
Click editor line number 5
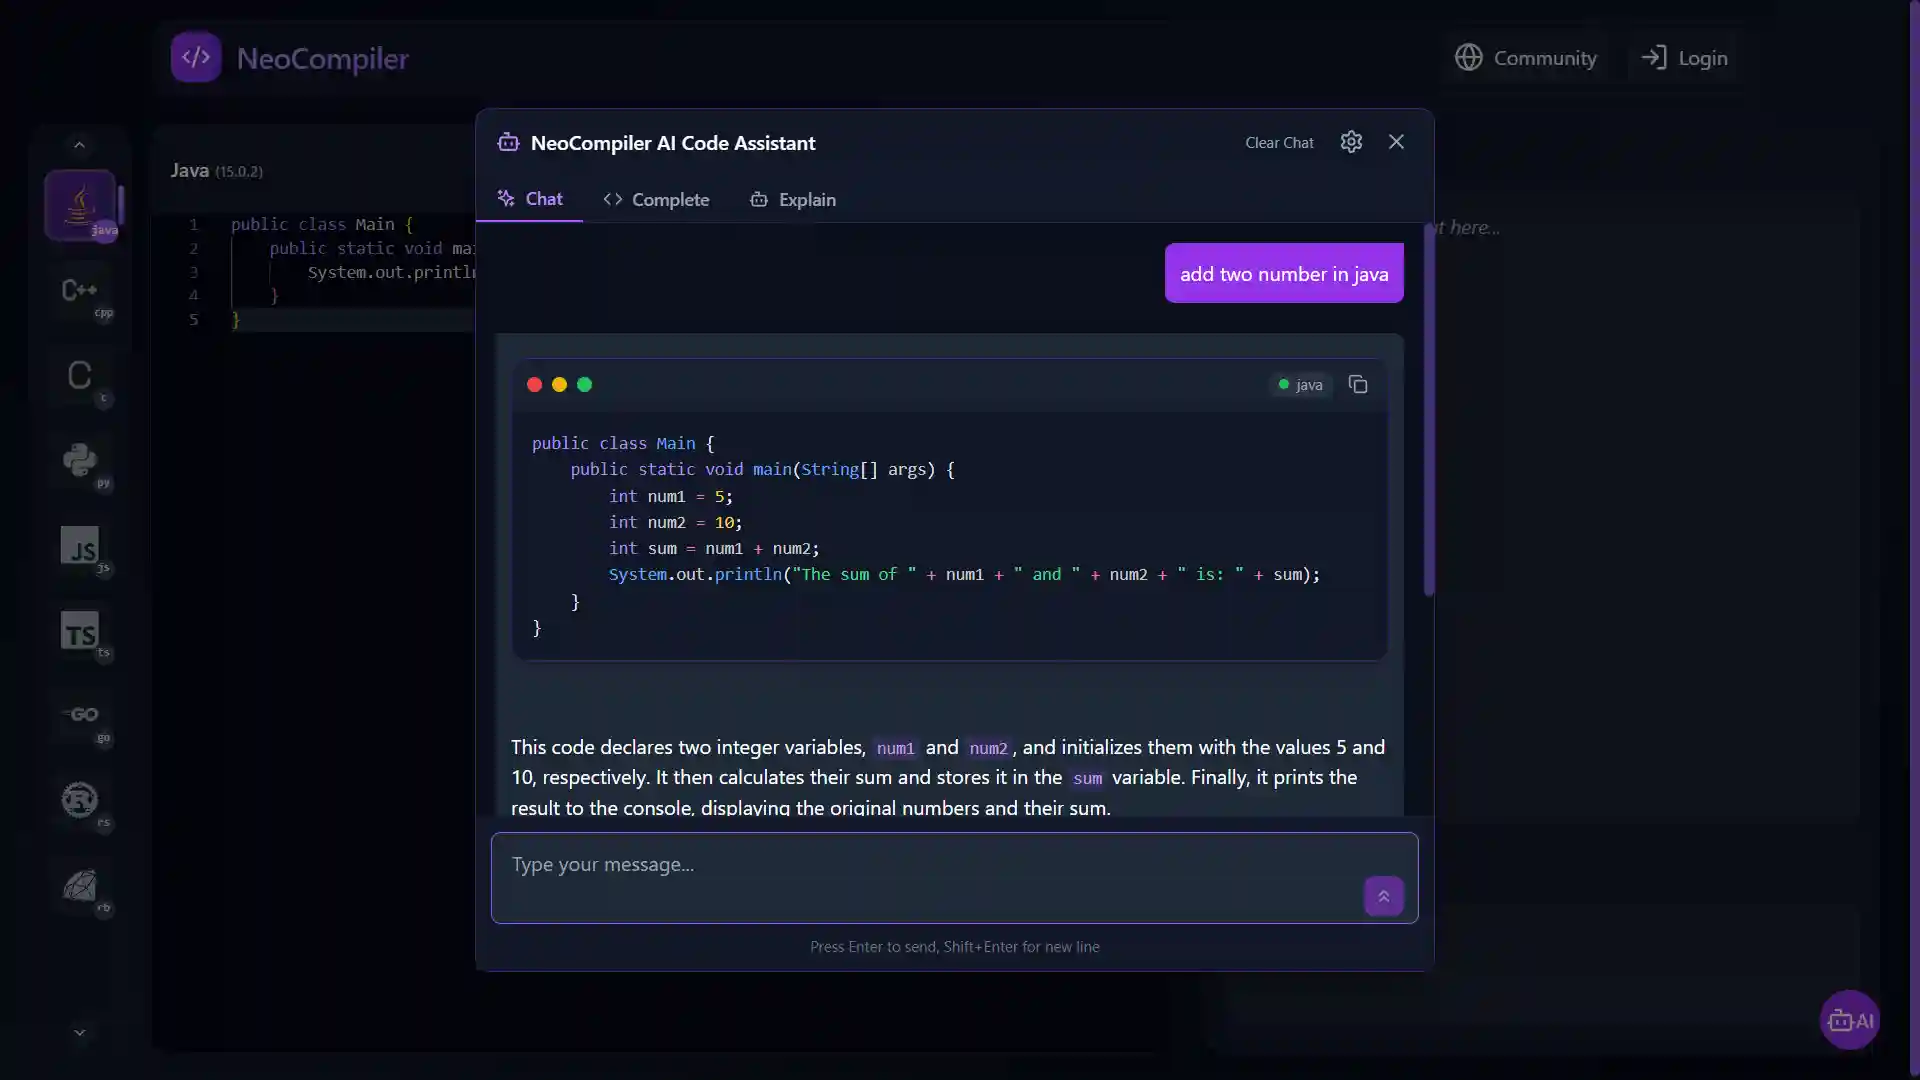194,320
